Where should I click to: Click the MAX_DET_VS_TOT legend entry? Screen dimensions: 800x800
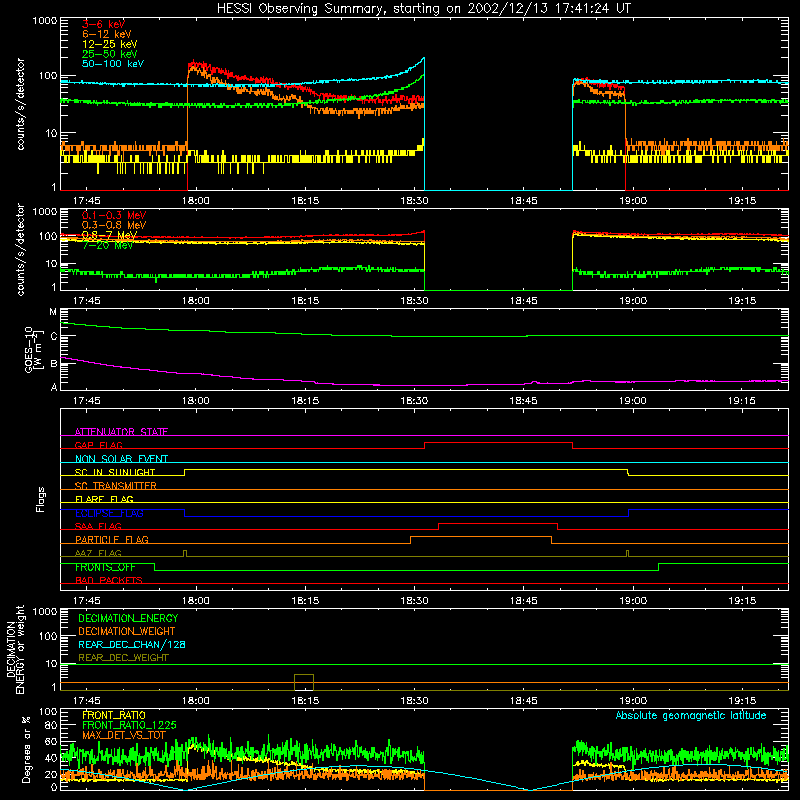(x=123, y=735)
